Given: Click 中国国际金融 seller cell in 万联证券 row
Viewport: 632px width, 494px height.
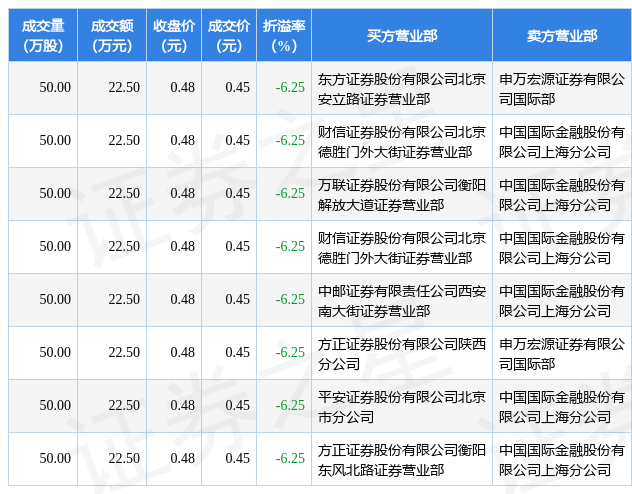Looking at the screenshot, I should [562, 195].
